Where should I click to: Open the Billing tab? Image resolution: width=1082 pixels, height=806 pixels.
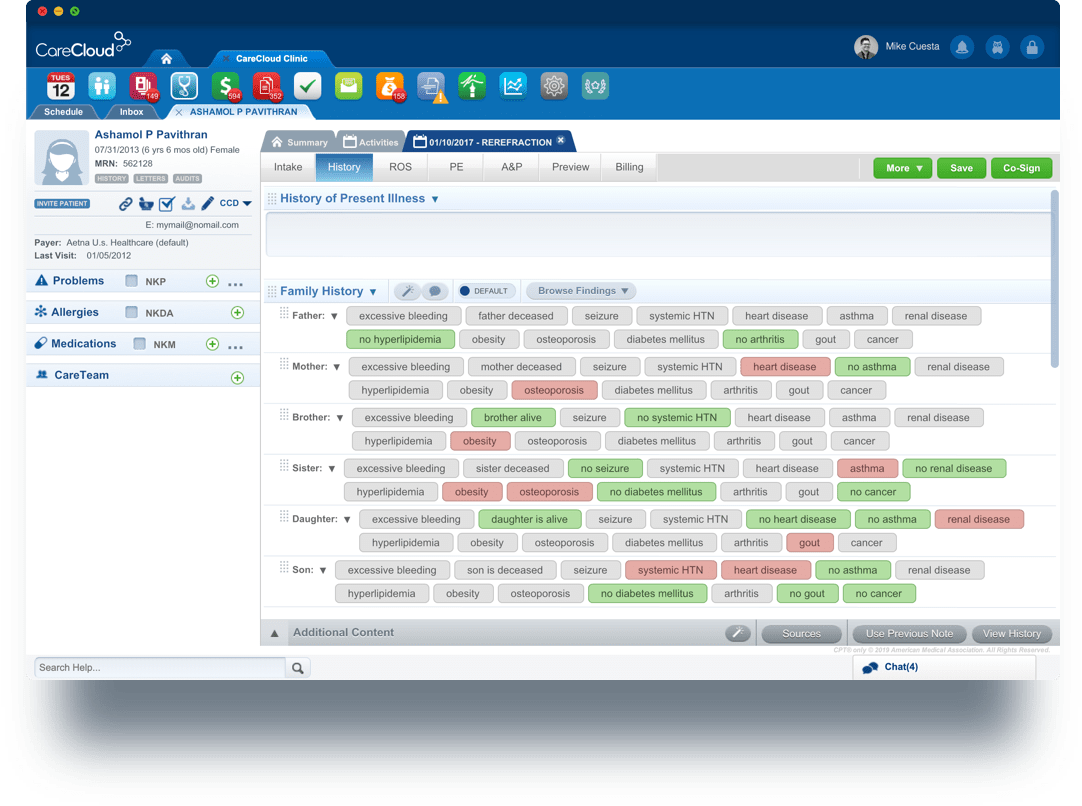click(x=629, y=167)
